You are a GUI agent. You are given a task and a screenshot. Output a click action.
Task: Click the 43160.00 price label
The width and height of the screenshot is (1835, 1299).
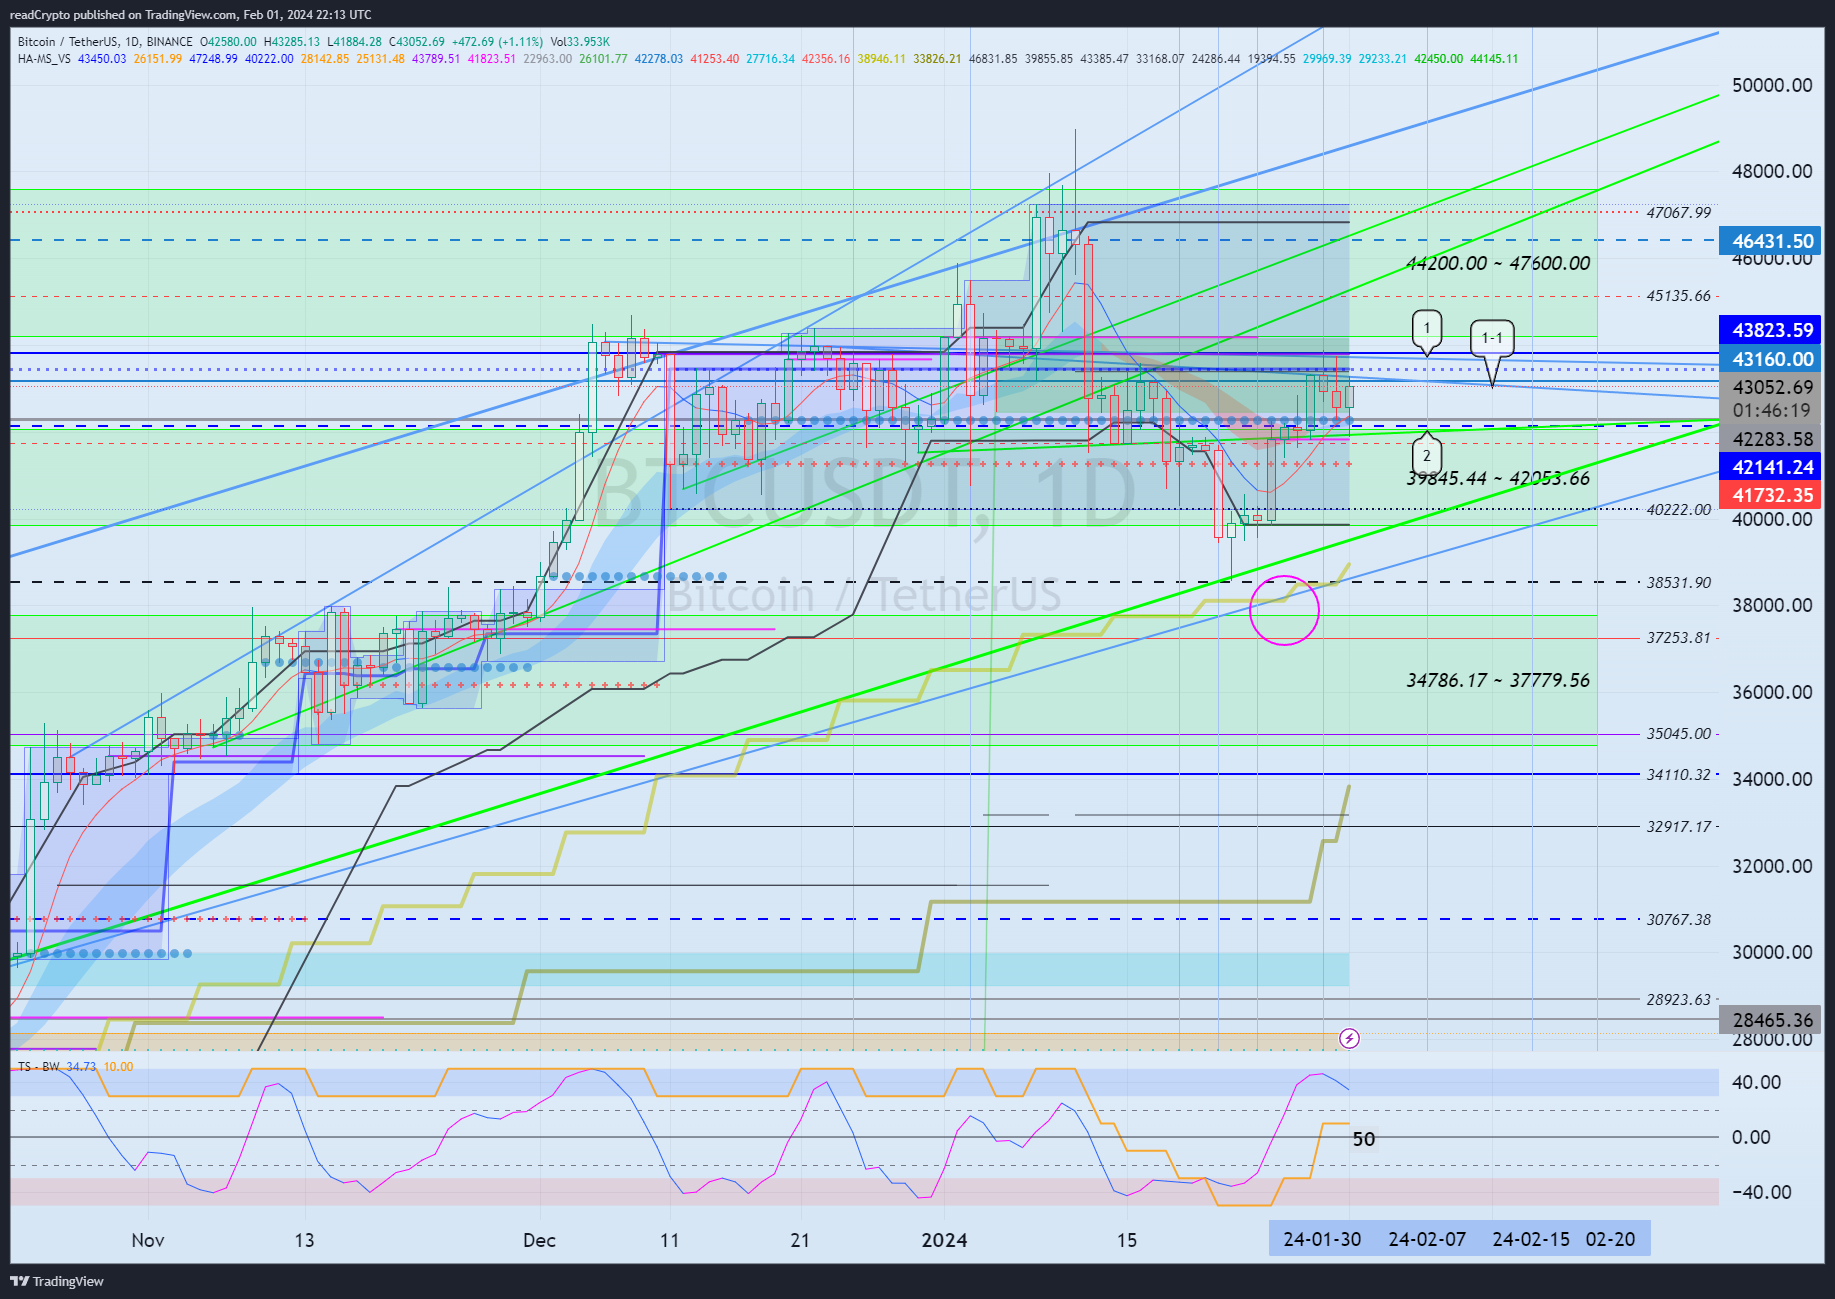(1772, 359)
